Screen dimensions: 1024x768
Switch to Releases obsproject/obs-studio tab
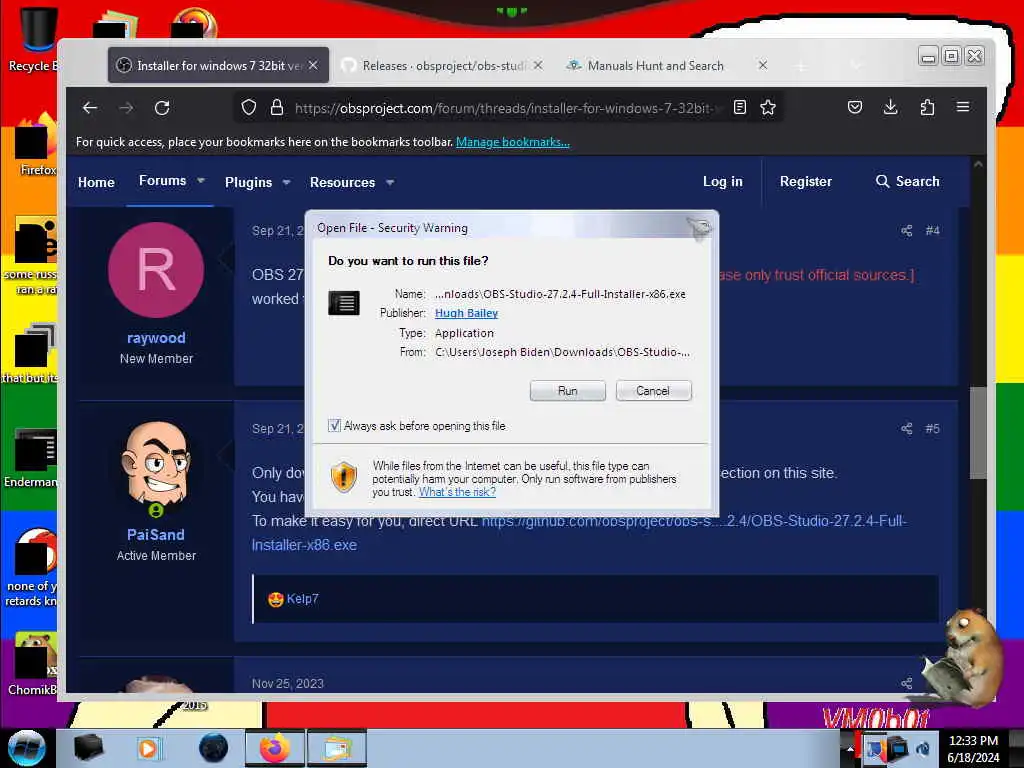click(x=443, y=65)
